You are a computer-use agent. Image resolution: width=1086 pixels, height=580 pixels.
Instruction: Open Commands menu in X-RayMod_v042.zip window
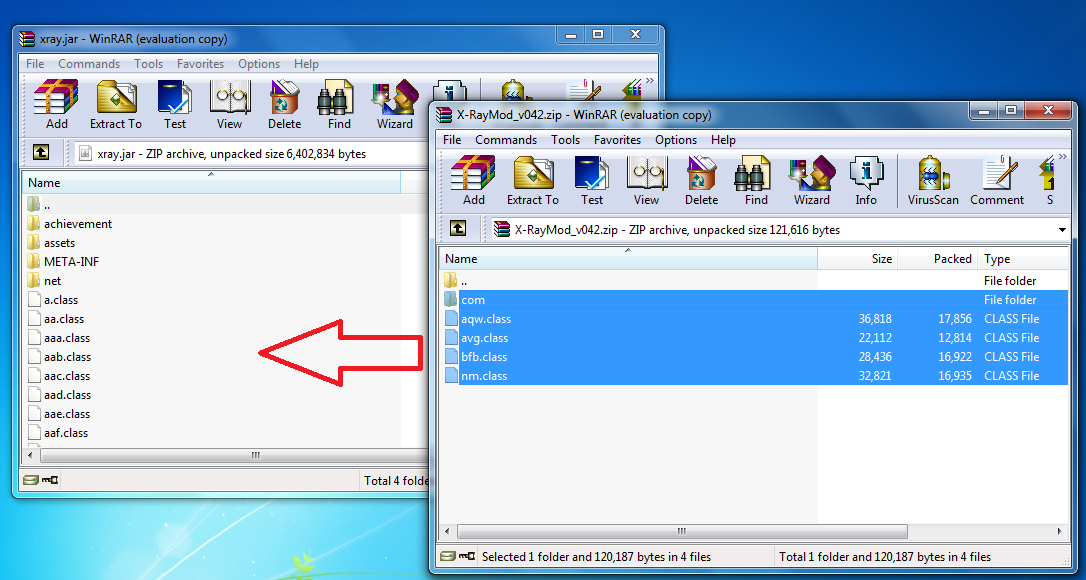point(506,140)
